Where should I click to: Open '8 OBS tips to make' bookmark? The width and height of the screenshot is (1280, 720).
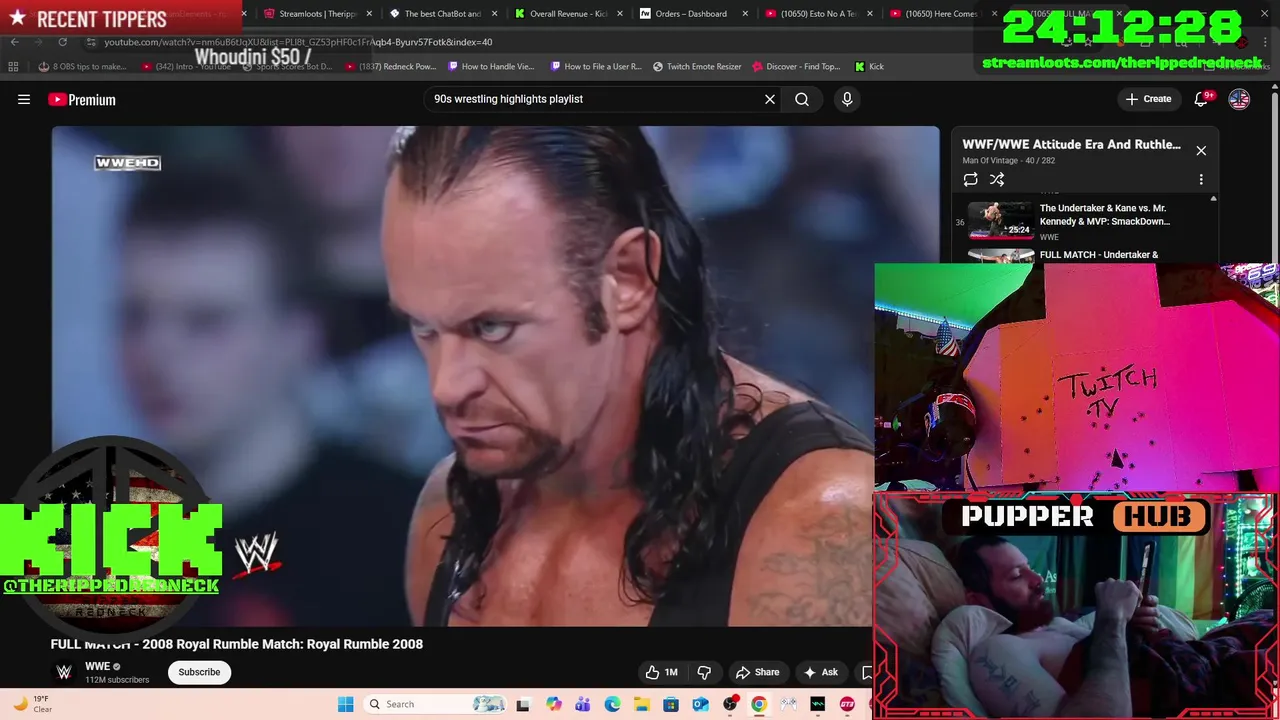click(82, 67)
